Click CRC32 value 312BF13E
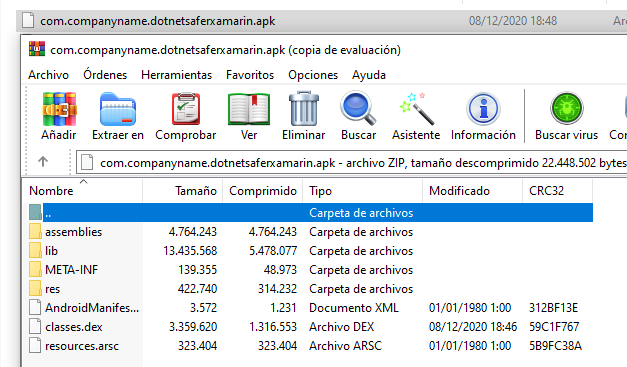 553,307
